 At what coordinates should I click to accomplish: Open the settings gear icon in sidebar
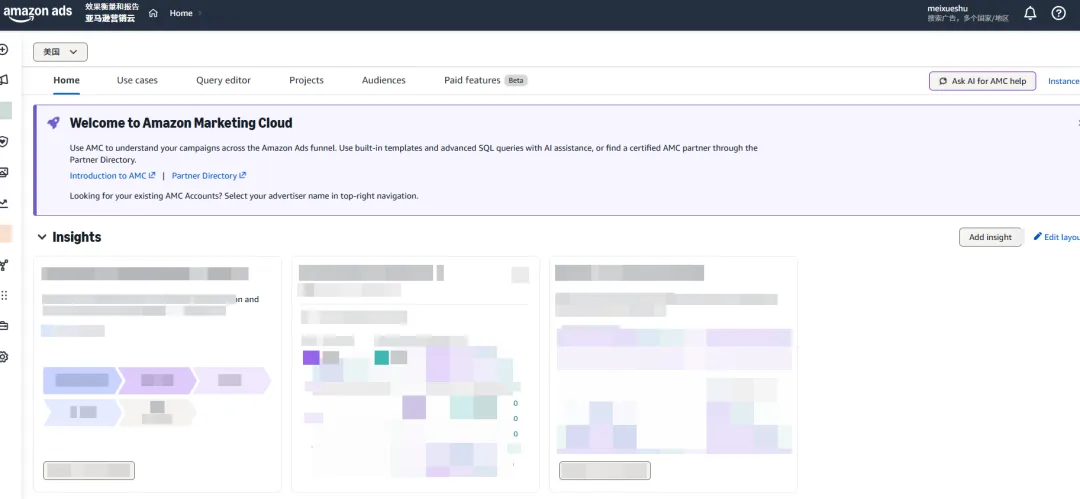pyautogui.click(x=3, y=357)
